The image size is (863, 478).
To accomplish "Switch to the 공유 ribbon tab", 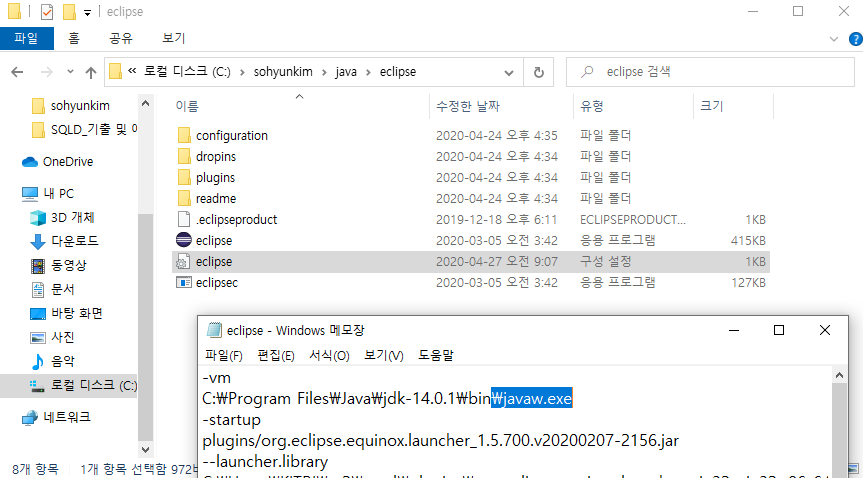I will 121,38.
